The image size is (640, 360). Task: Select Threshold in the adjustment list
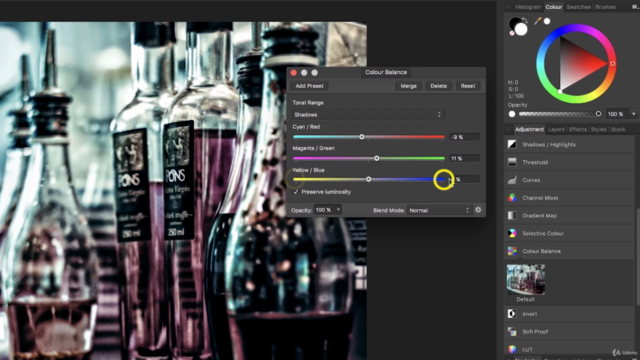point(569,162)
